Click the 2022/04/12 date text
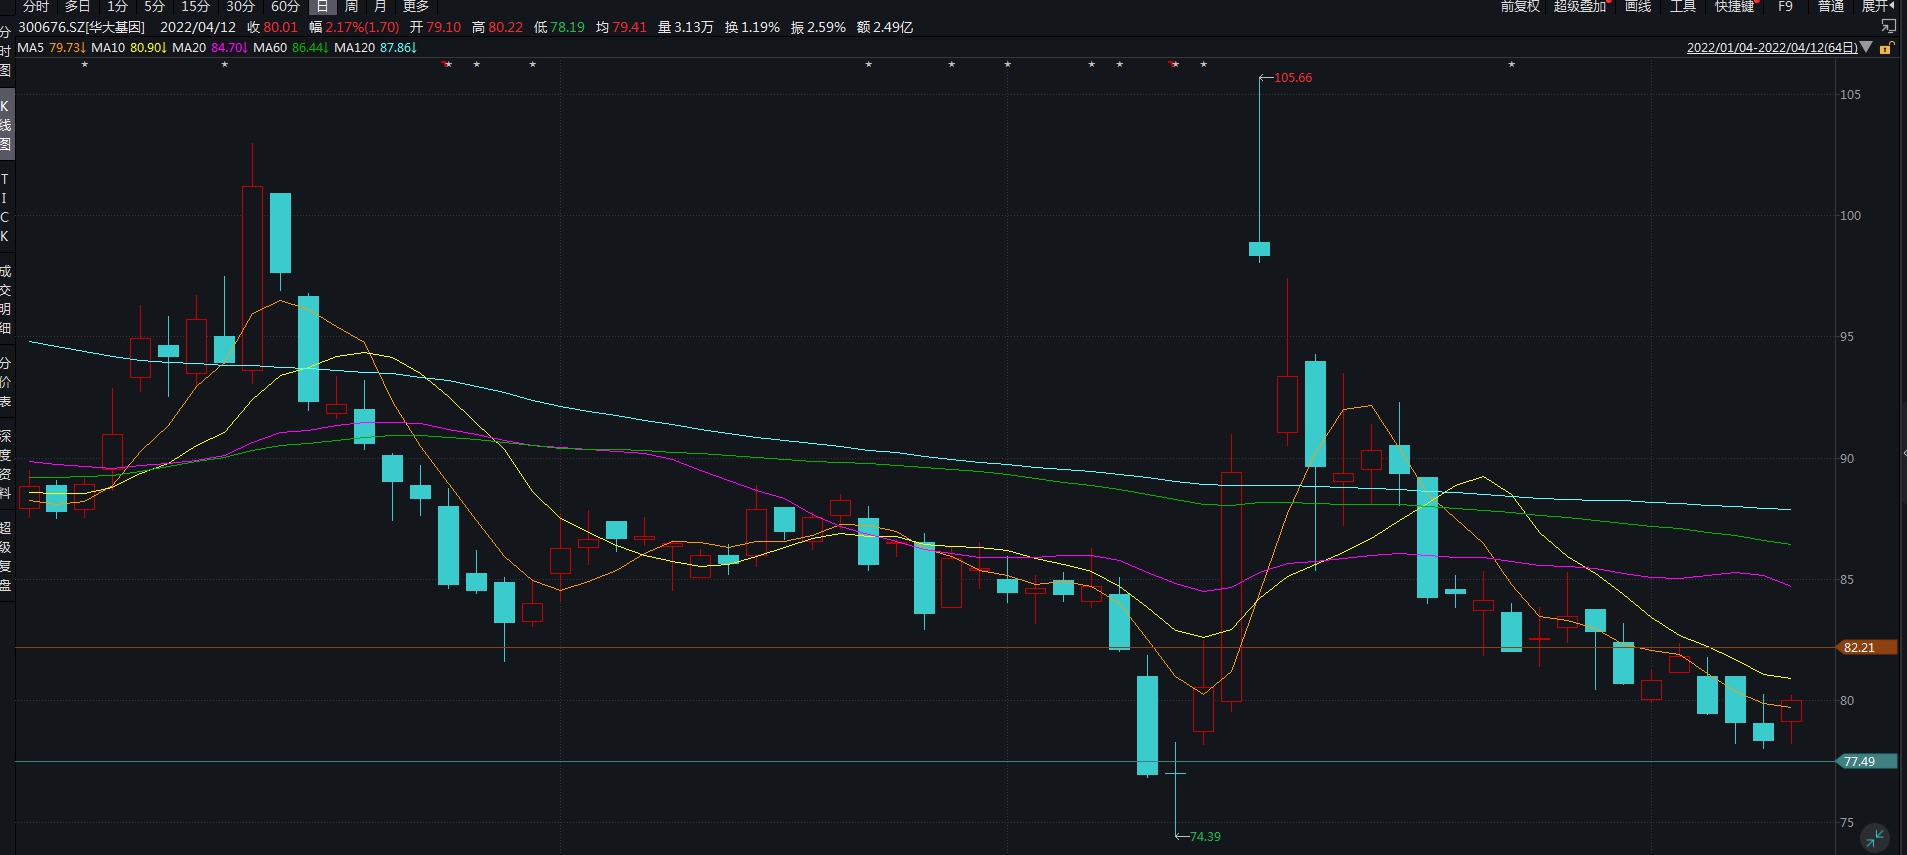This screenshot has width=1907, height=855. [198, 27]
